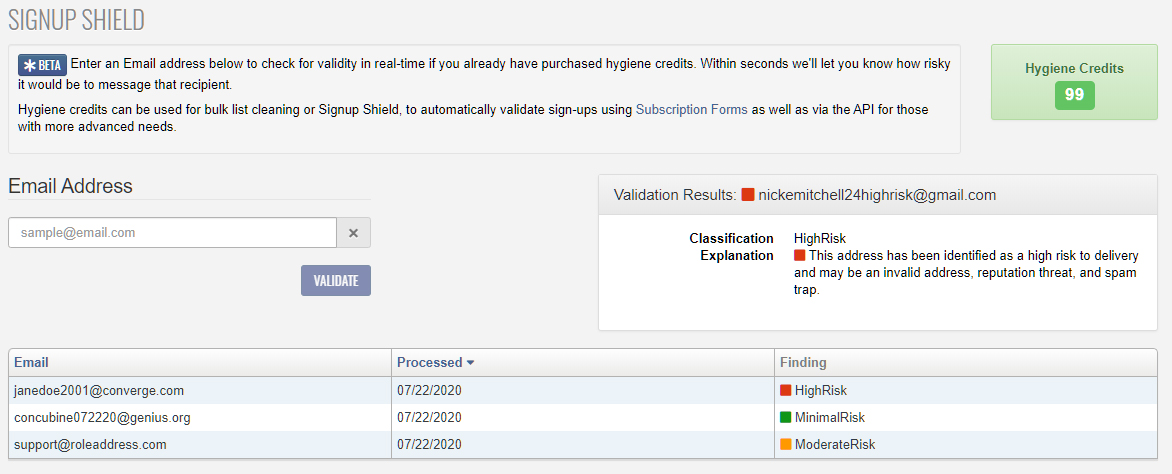
Task: Select the concubine072220@genius.org row
Action: point(583,417)
